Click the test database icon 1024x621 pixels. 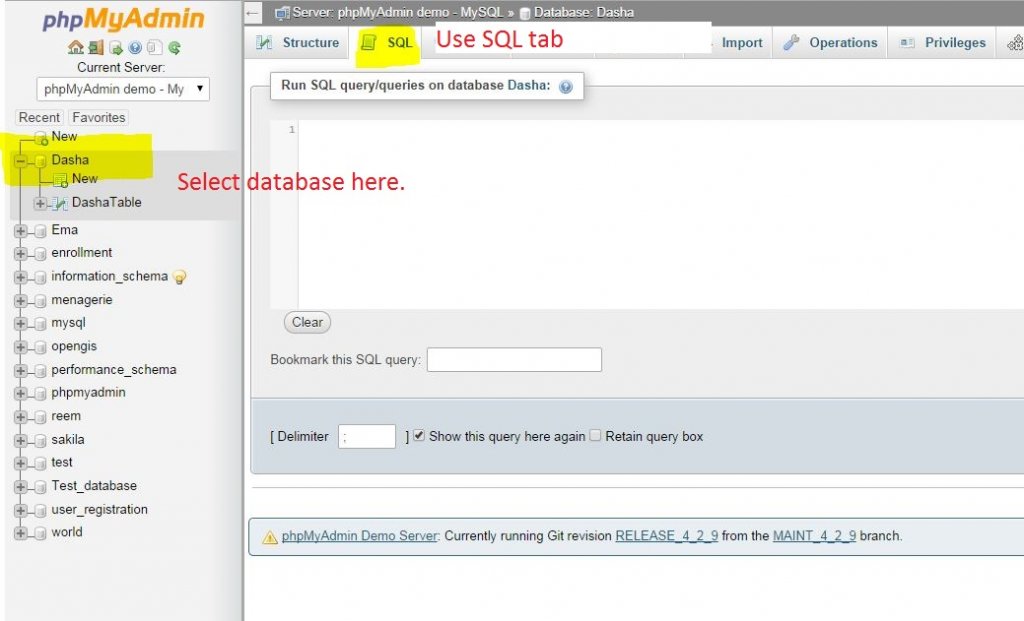coord(40,463)
